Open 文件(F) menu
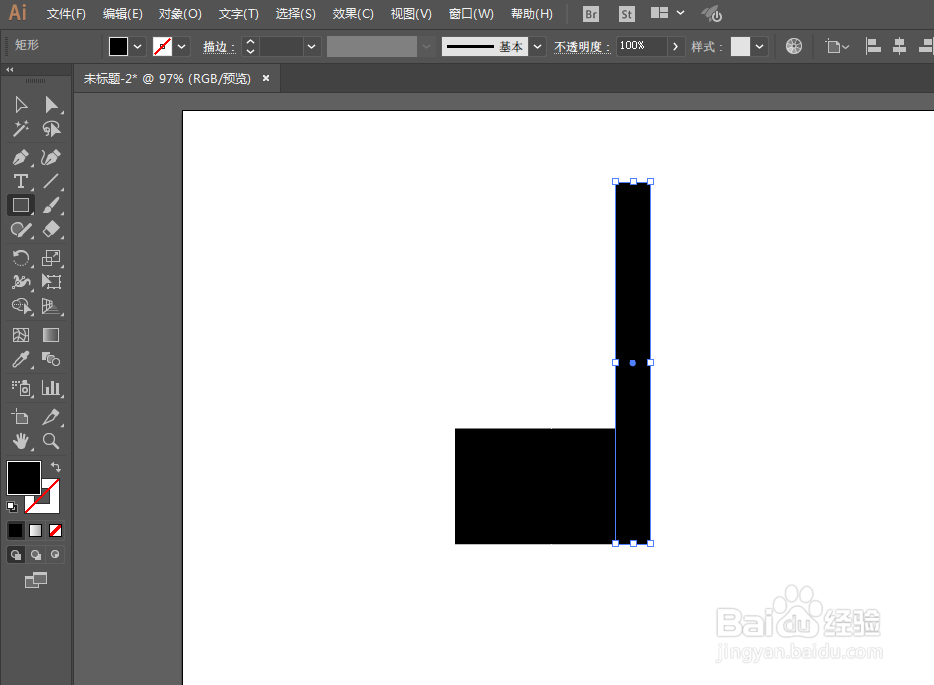 tap(66, 14)
